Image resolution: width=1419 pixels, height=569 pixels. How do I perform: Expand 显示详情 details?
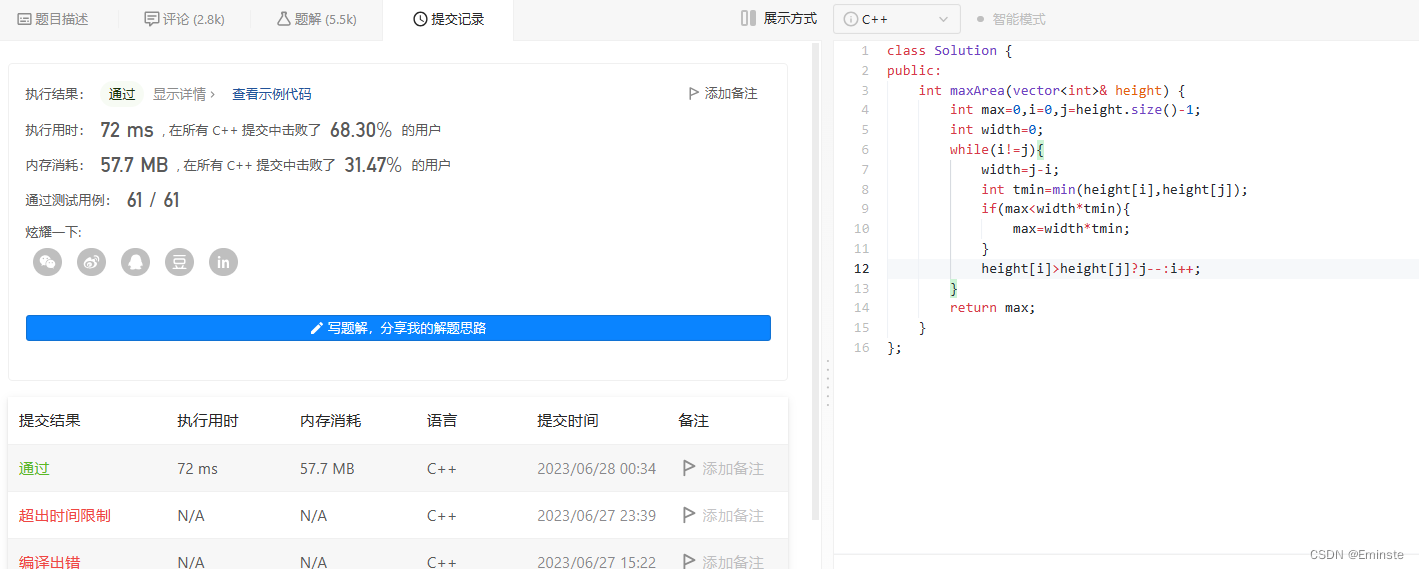[x=184, y=94]
